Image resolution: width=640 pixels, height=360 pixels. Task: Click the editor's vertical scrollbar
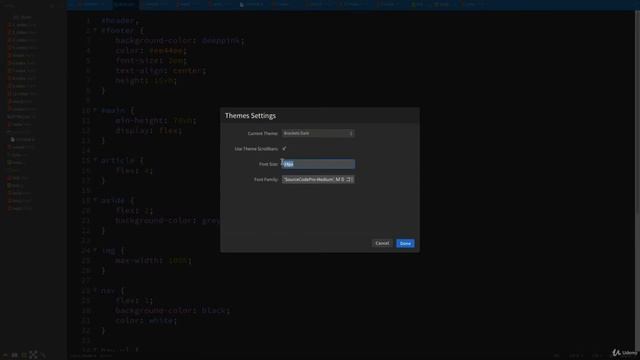click(637, 182)
